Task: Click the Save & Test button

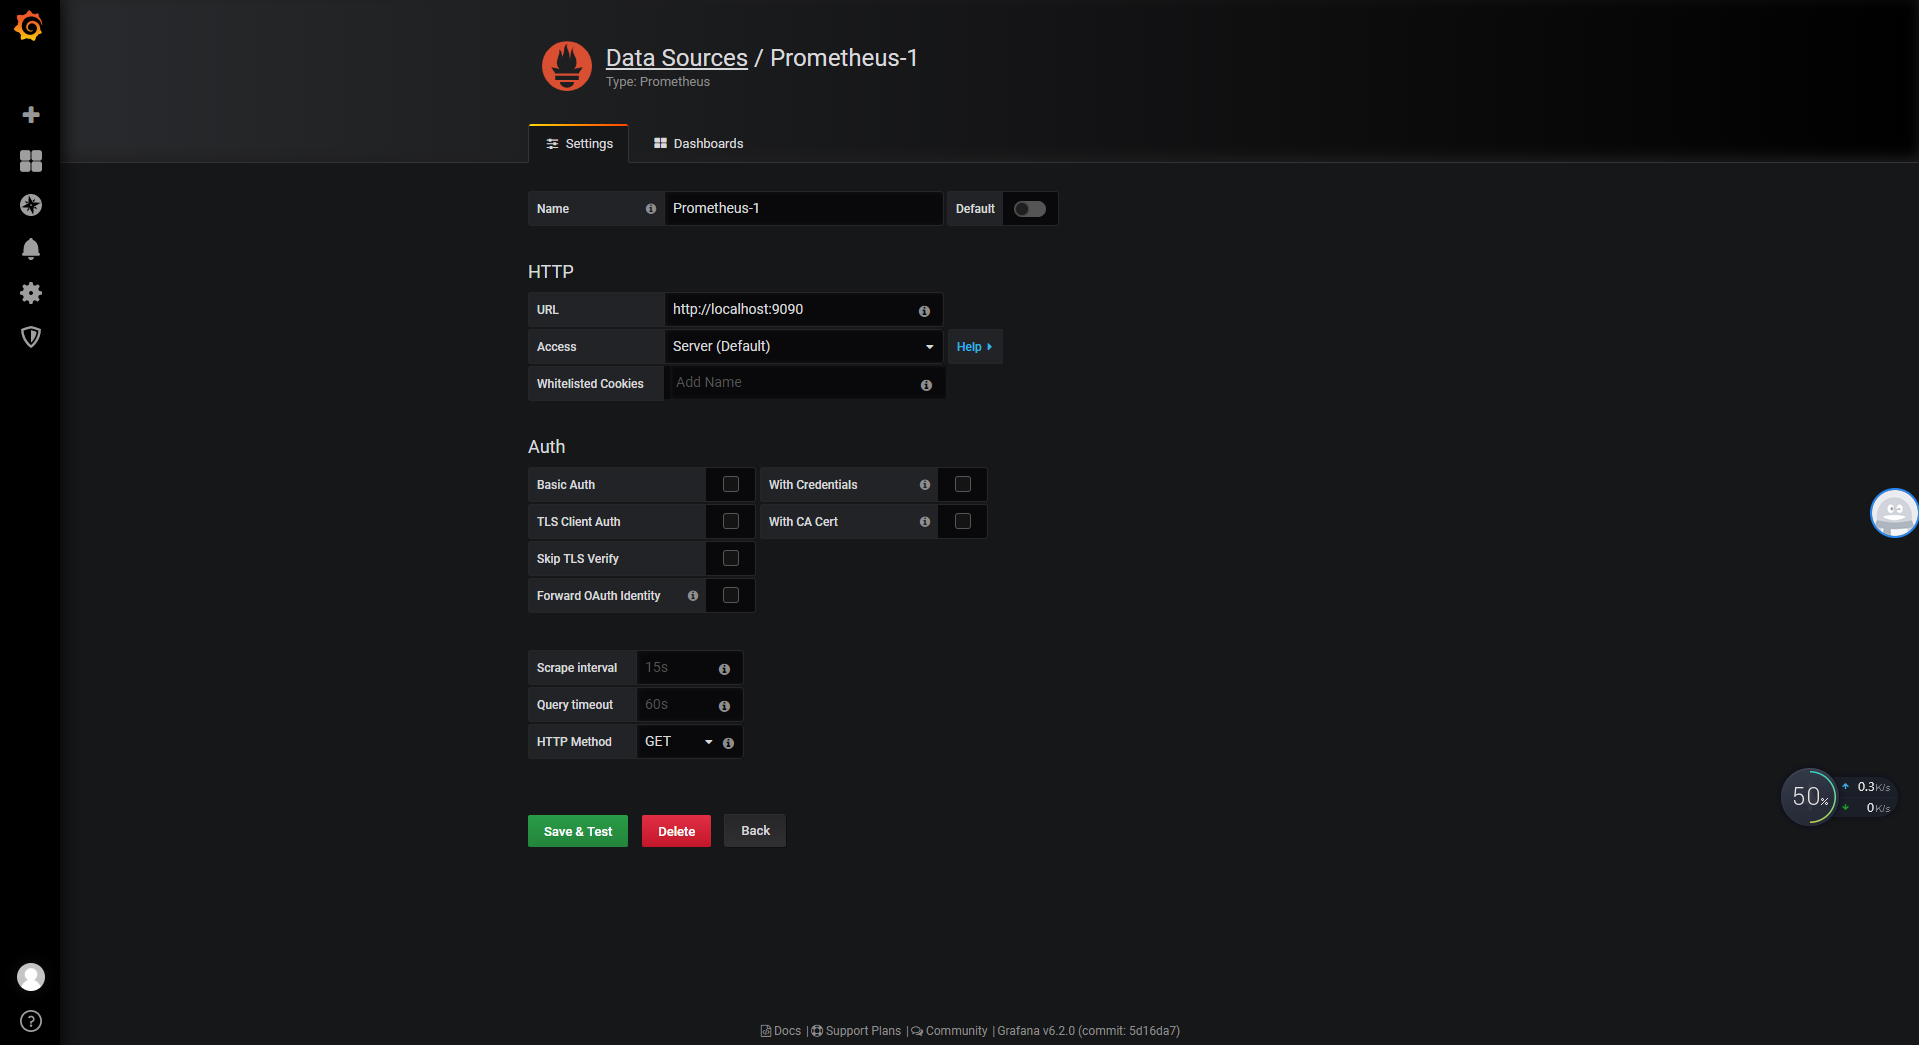Action: point(578,831)
